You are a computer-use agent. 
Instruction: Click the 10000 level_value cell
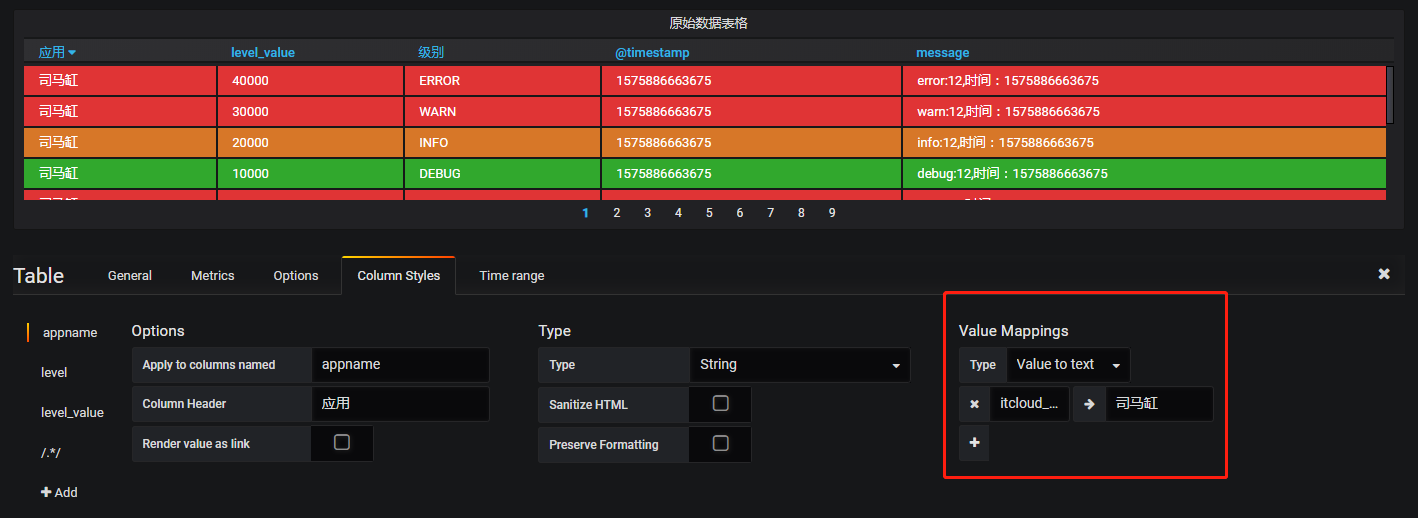click(x=310, y=173)
